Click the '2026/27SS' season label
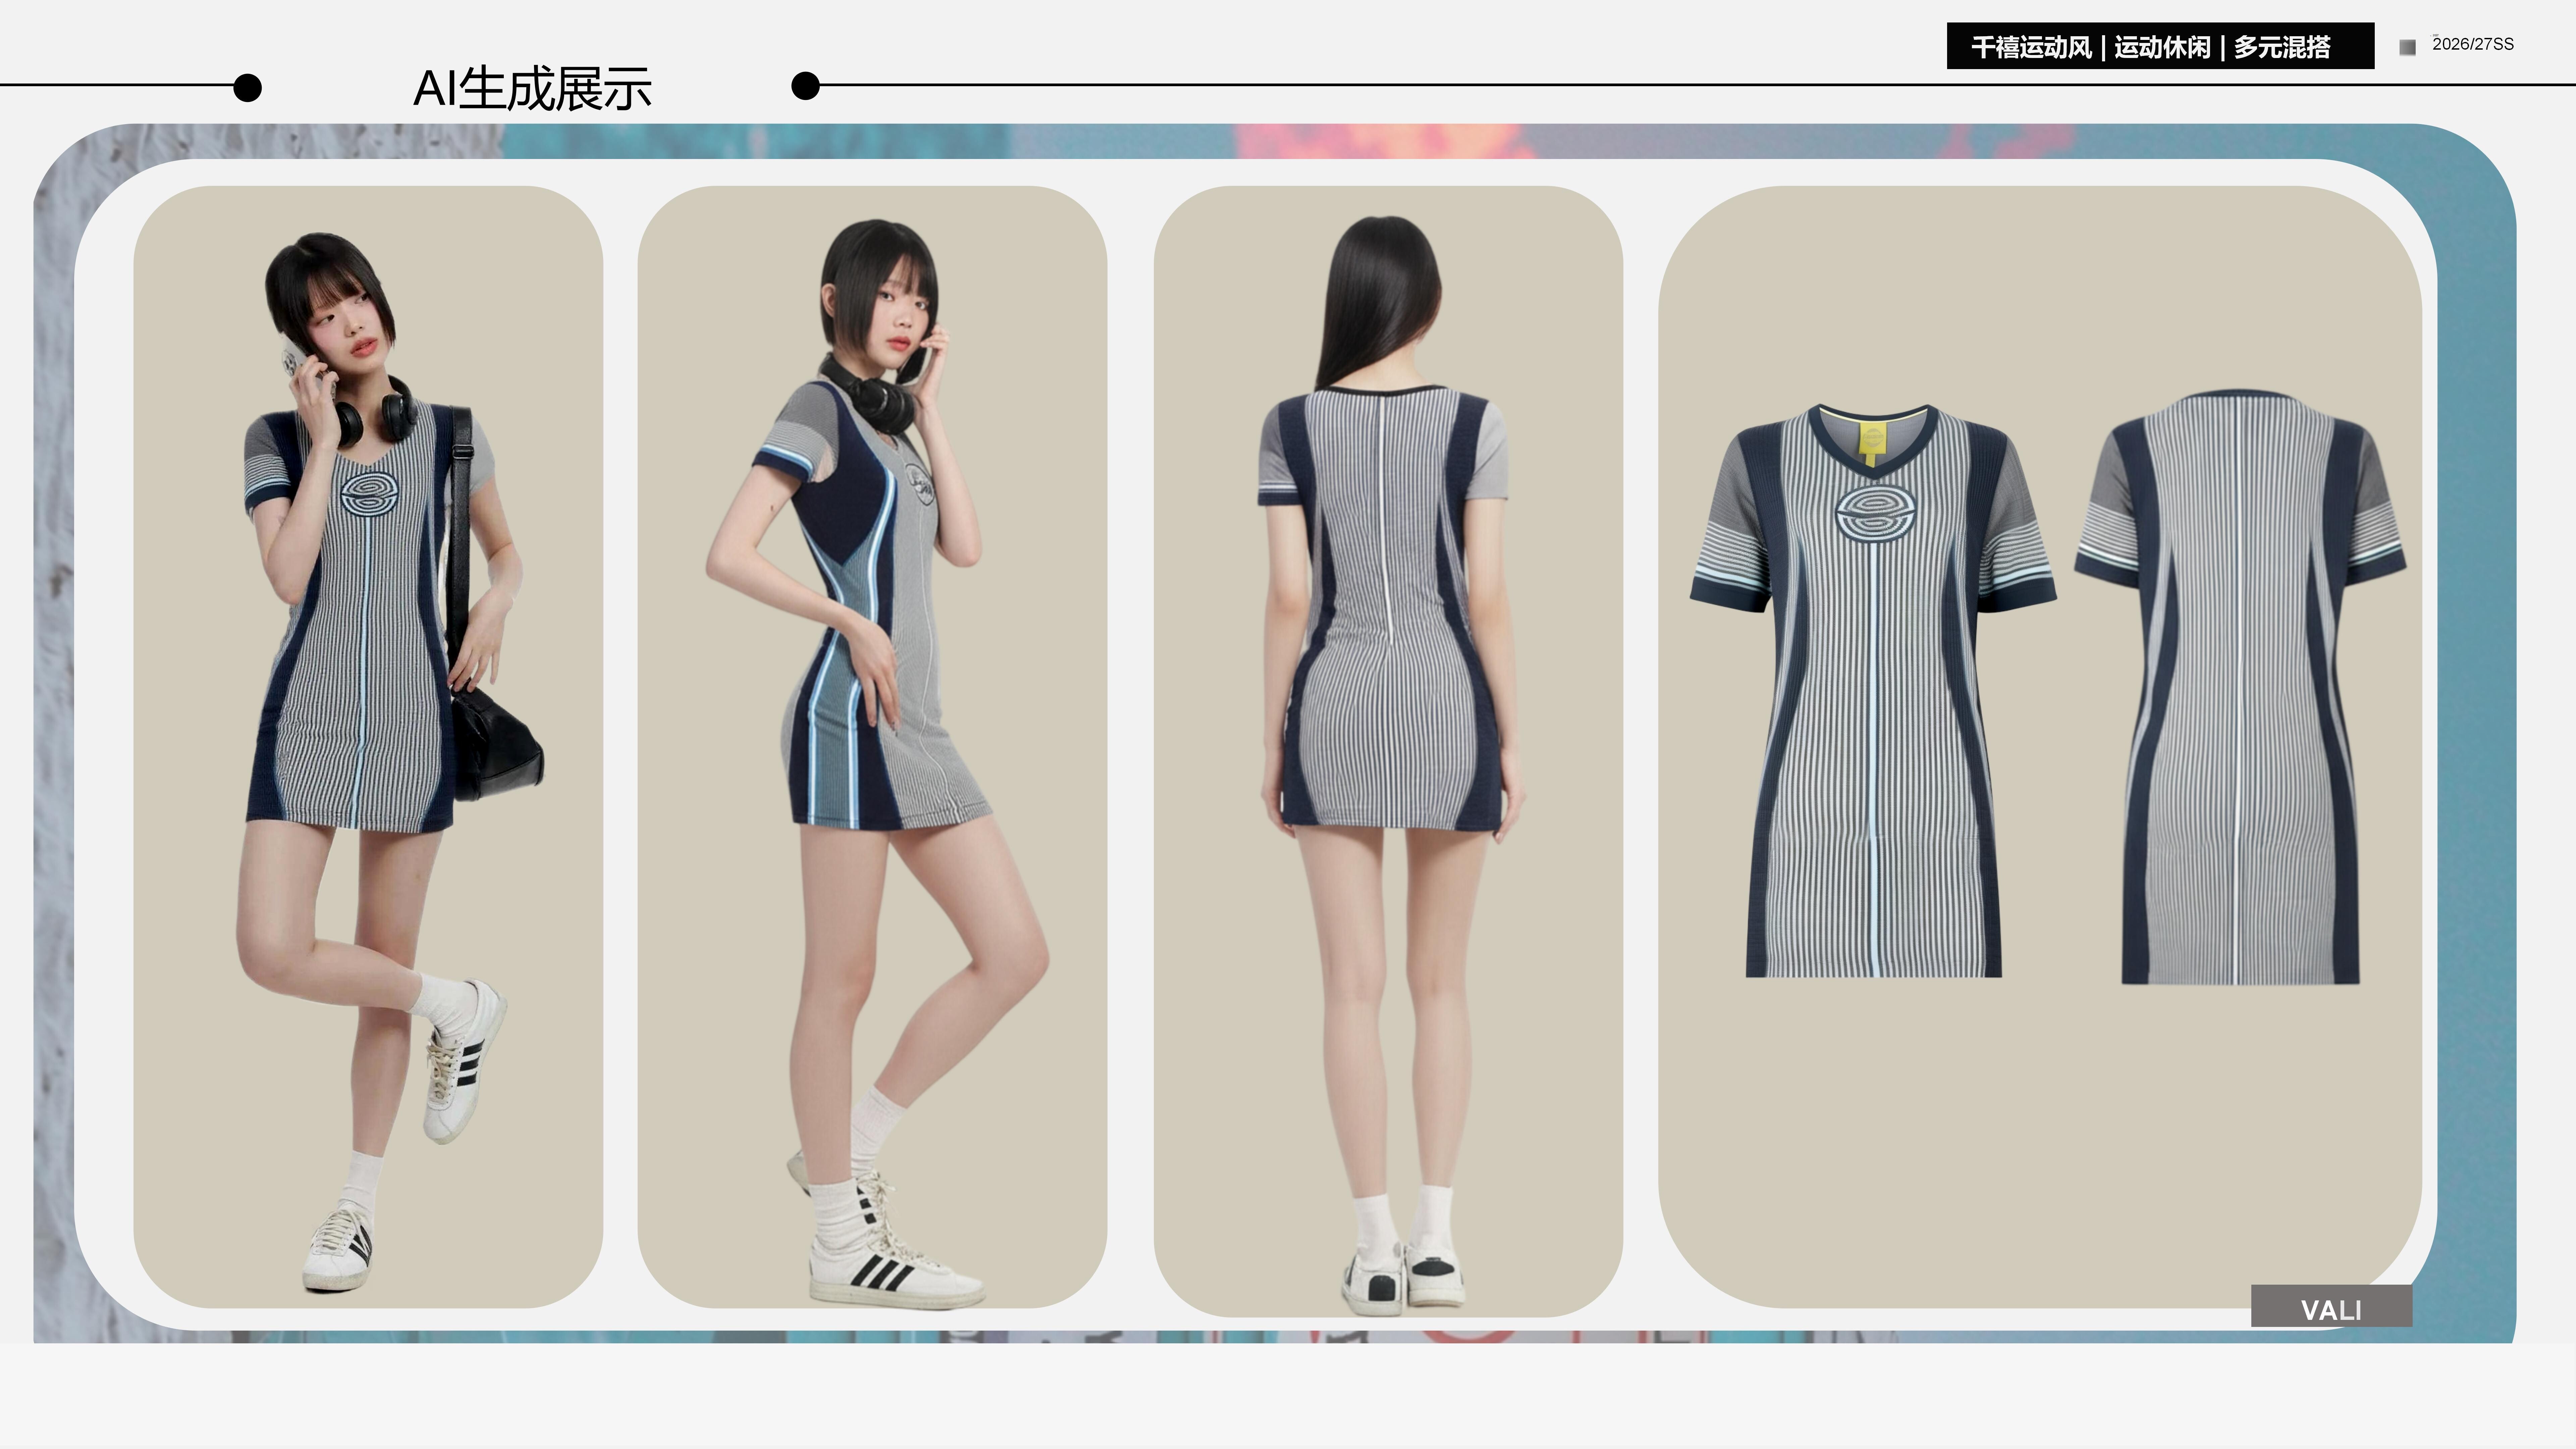Screen dimensions: 2576x1449 pos(2473,44)
